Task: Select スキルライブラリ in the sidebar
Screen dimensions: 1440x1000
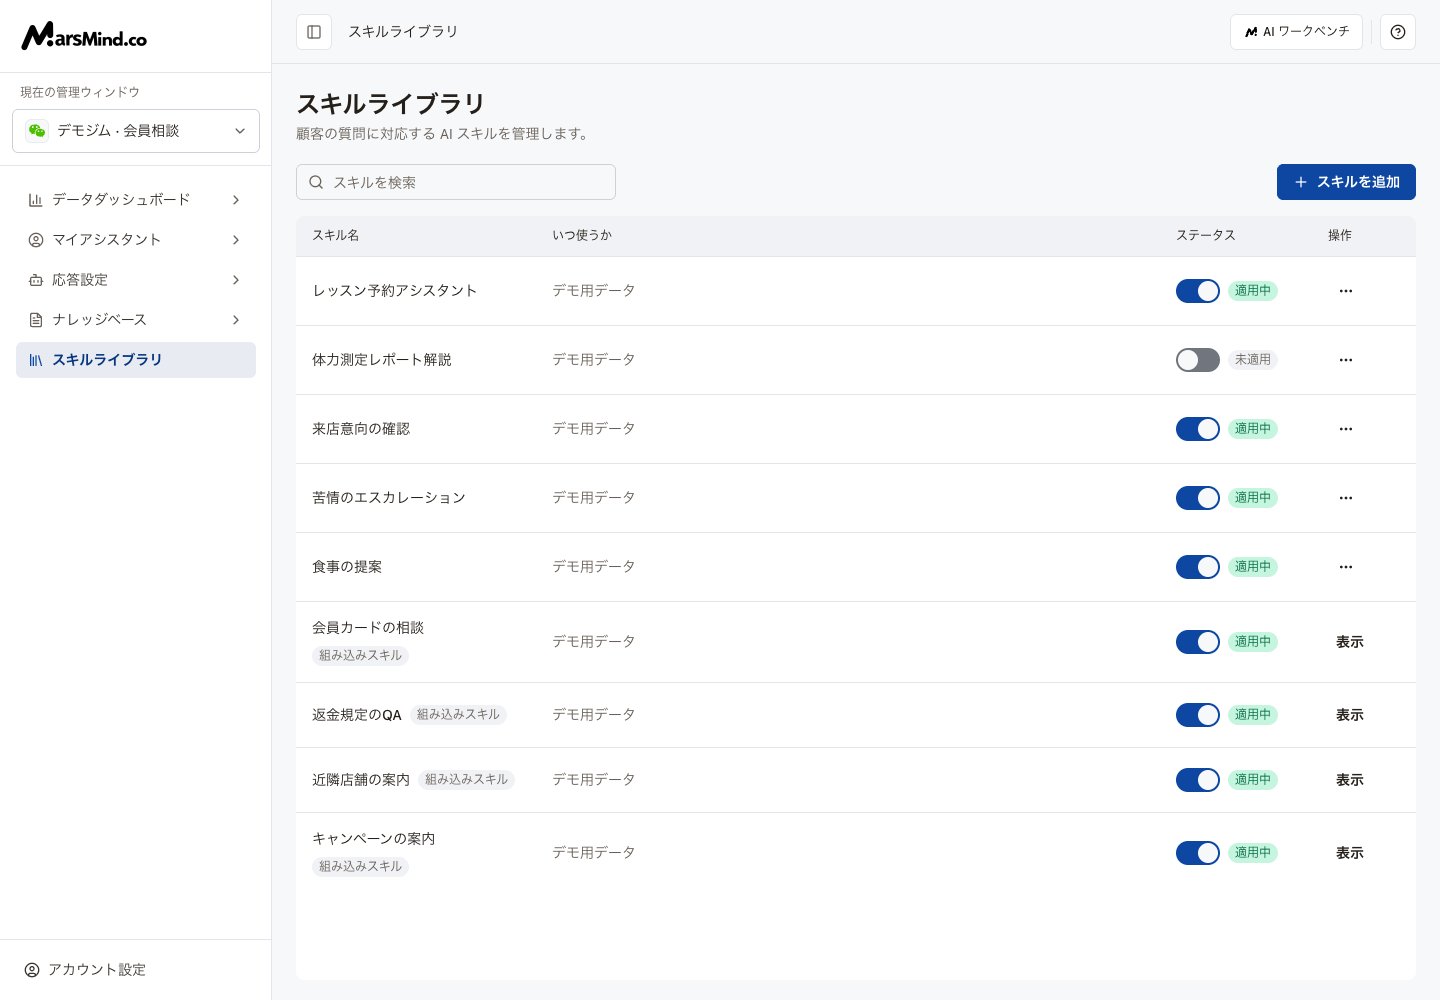Action: click(136, 360)
